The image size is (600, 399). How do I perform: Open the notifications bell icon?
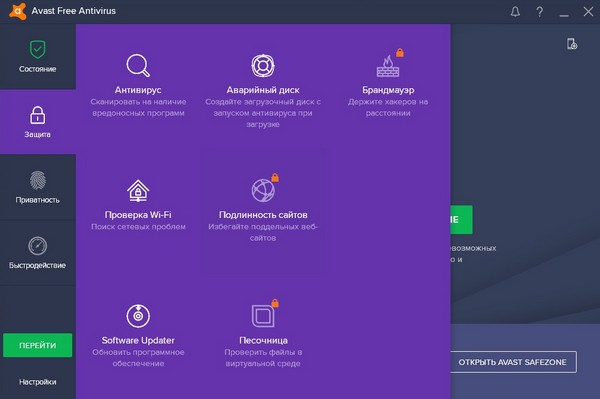pos(515,12)
